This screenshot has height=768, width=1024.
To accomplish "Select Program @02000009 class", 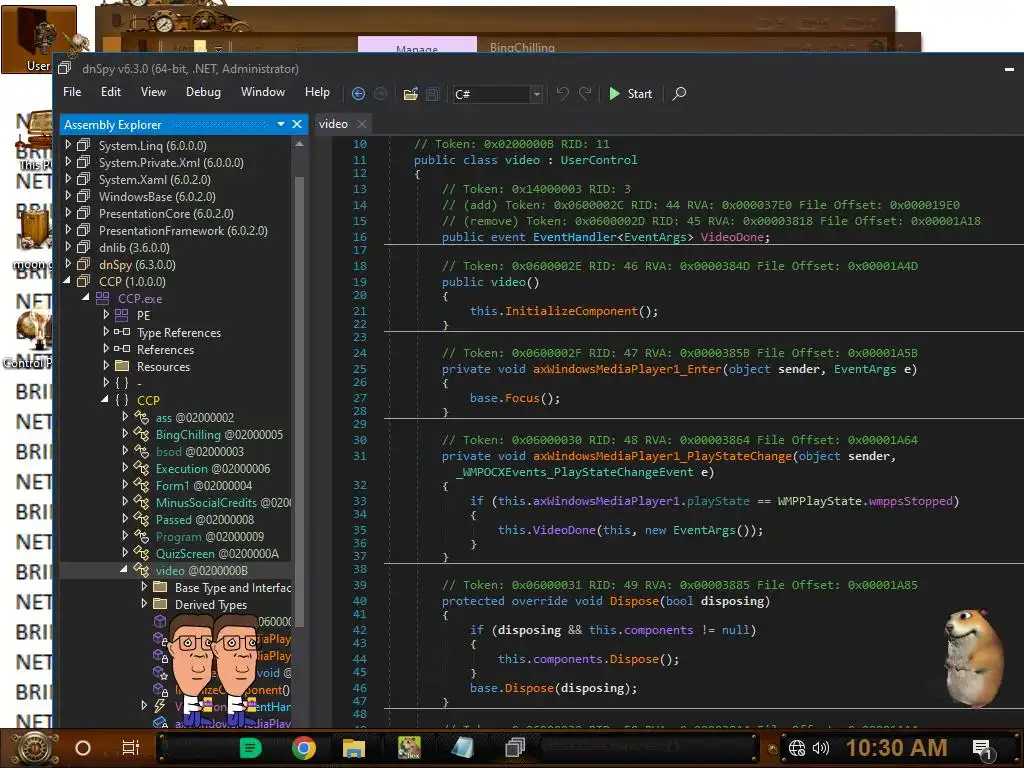I will click(210, 537).
